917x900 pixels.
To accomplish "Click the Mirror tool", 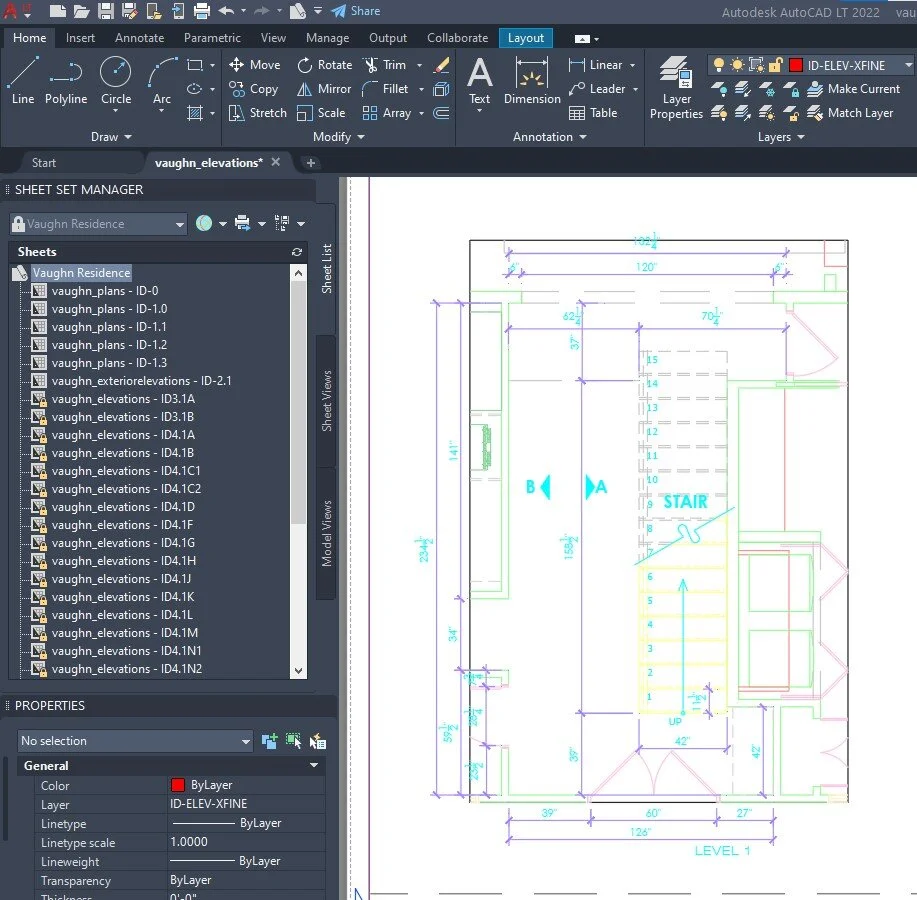I will coord(324,89).
